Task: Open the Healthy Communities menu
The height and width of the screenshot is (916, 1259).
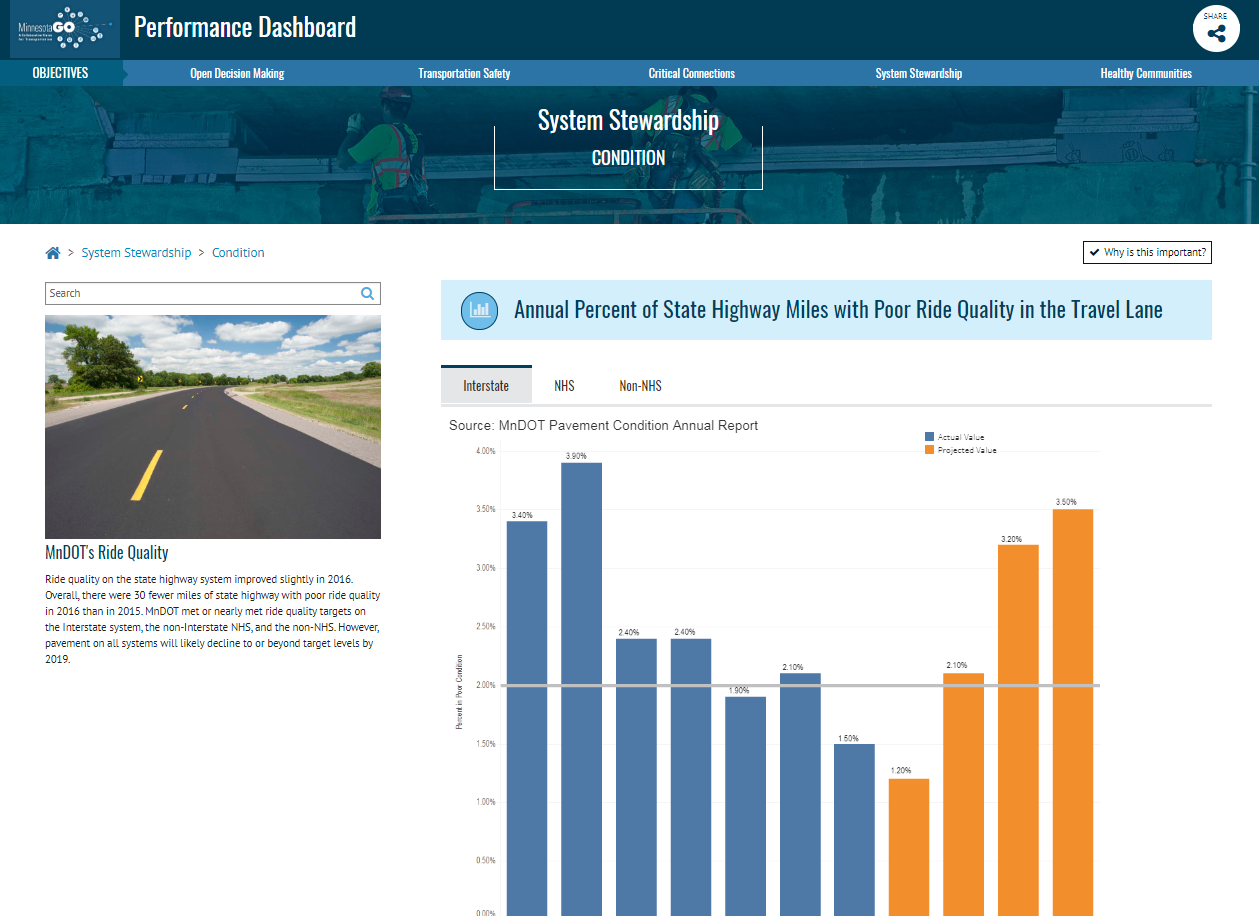Action: (1145, 73)
